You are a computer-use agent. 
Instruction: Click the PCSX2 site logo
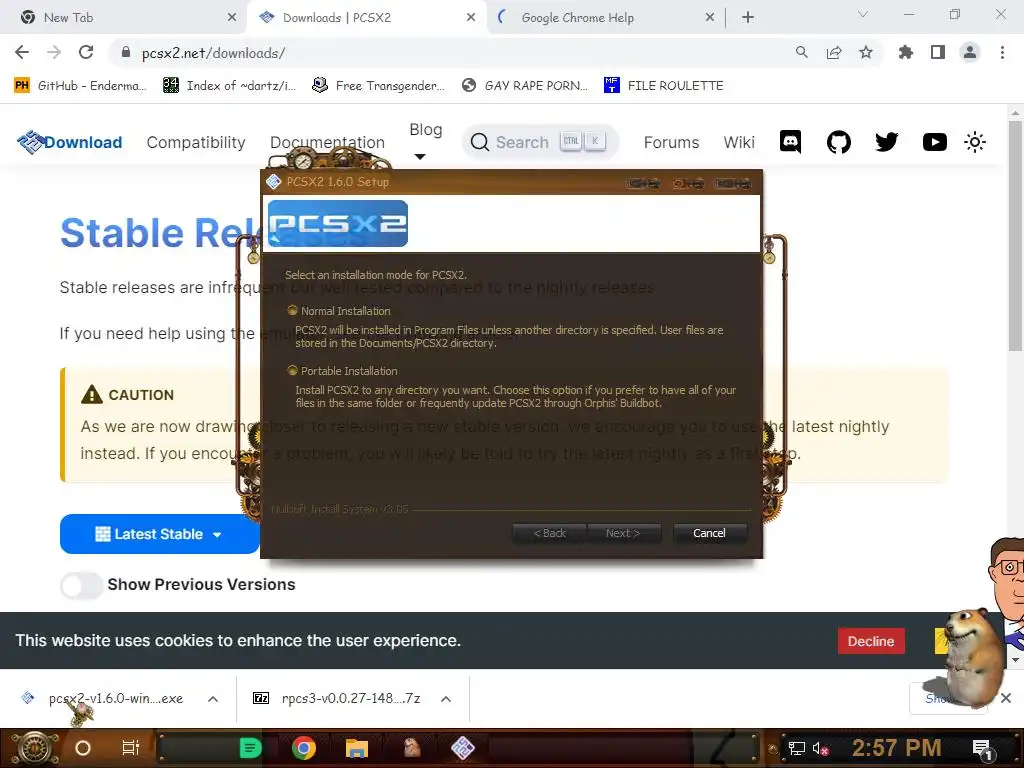pos(29,142)
